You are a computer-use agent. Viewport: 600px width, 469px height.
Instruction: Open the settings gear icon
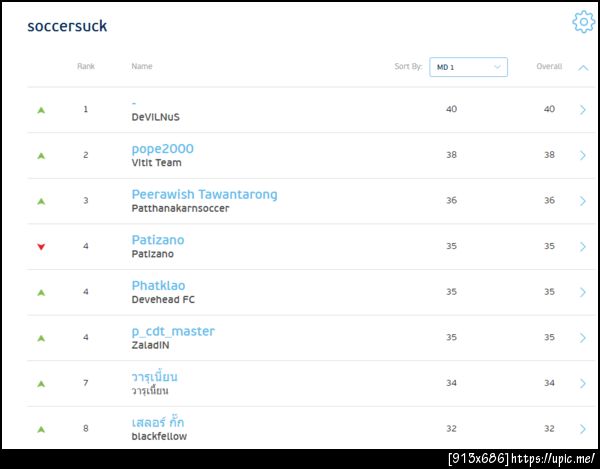(583, 22)
